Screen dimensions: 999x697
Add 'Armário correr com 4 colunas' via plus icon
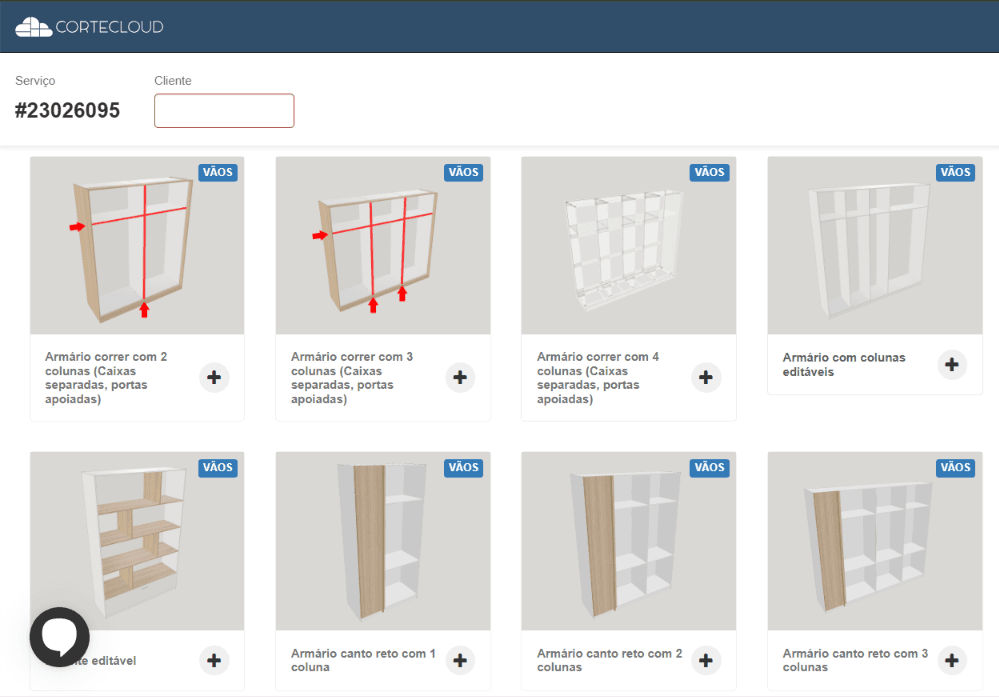tap(706, 377)
